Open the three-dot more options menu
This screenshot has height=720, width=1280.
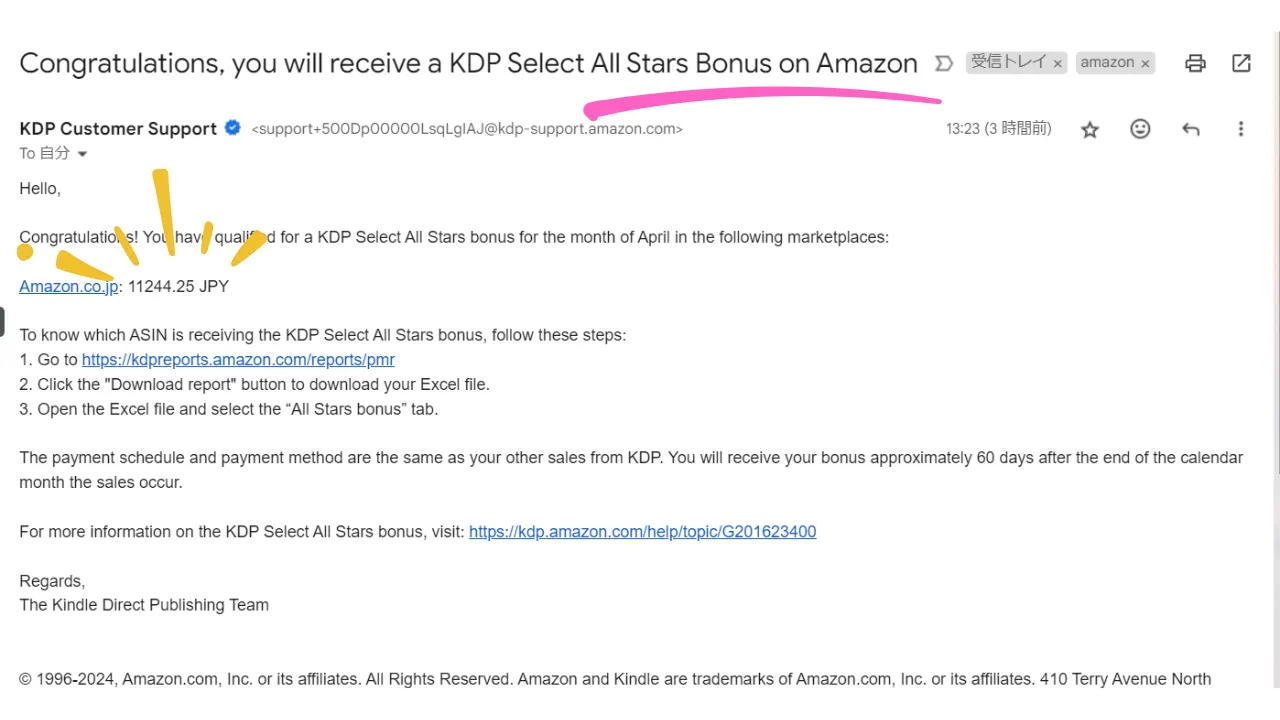(x=1241, y=129)
